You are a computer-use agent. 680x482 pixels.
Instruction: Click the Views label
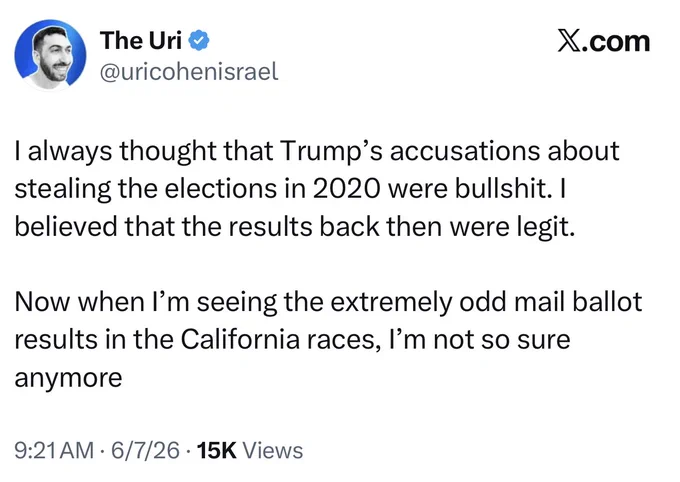point(273,450)
